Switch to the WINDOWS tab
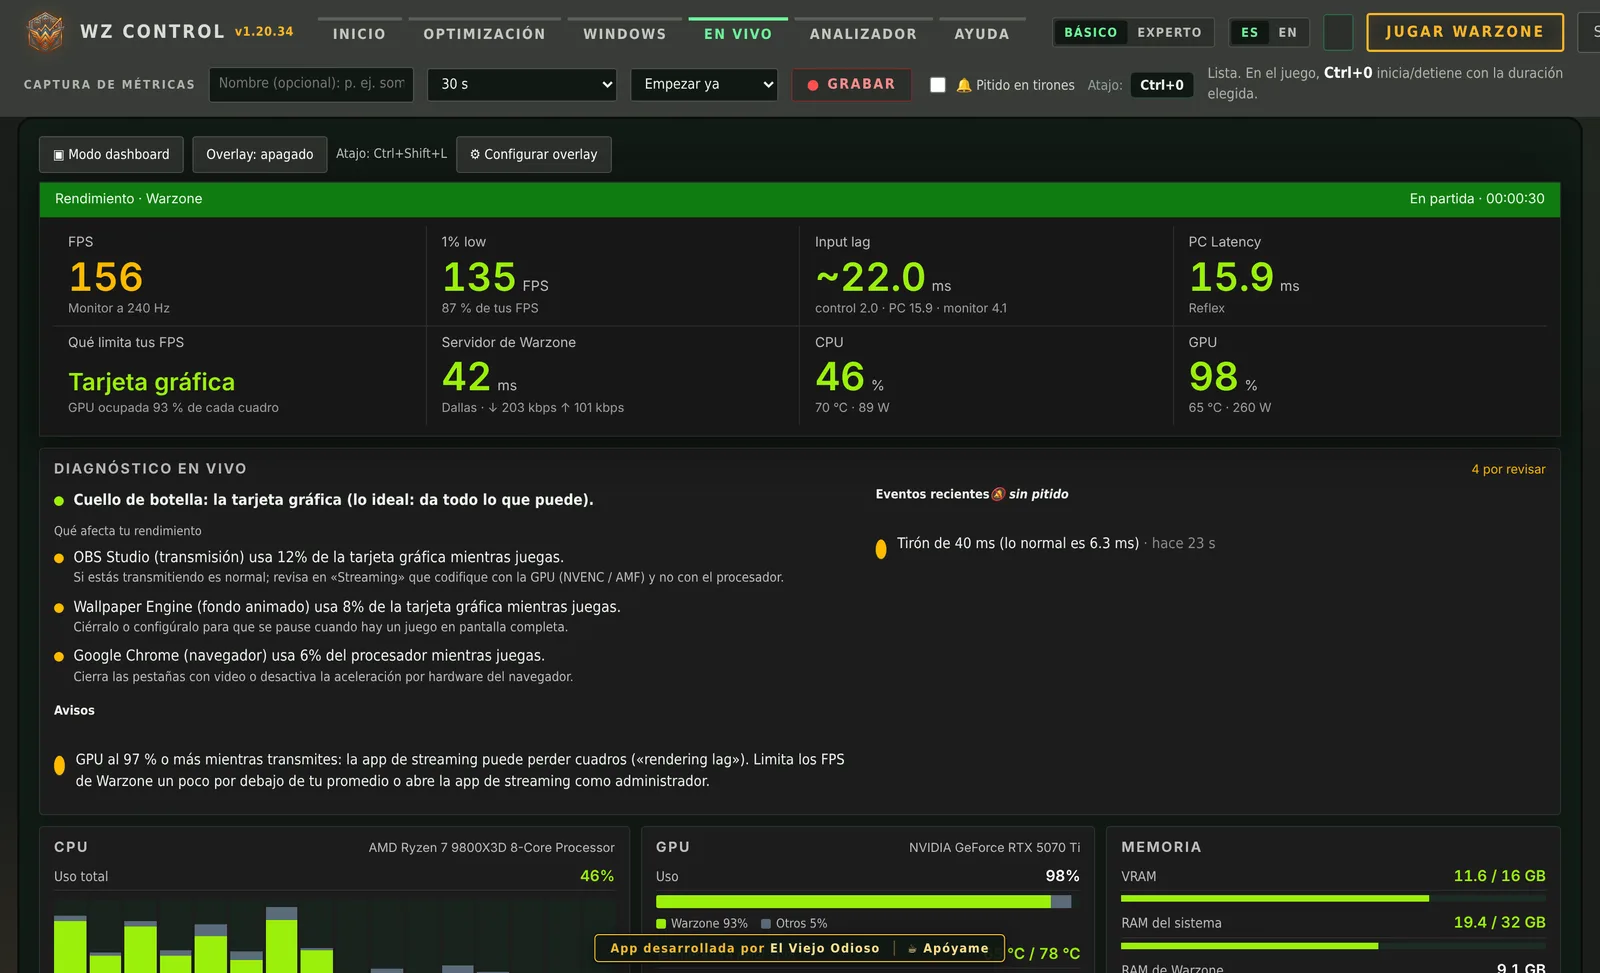The height and width of the screenshot is (973, 1600). click(625, 34)
